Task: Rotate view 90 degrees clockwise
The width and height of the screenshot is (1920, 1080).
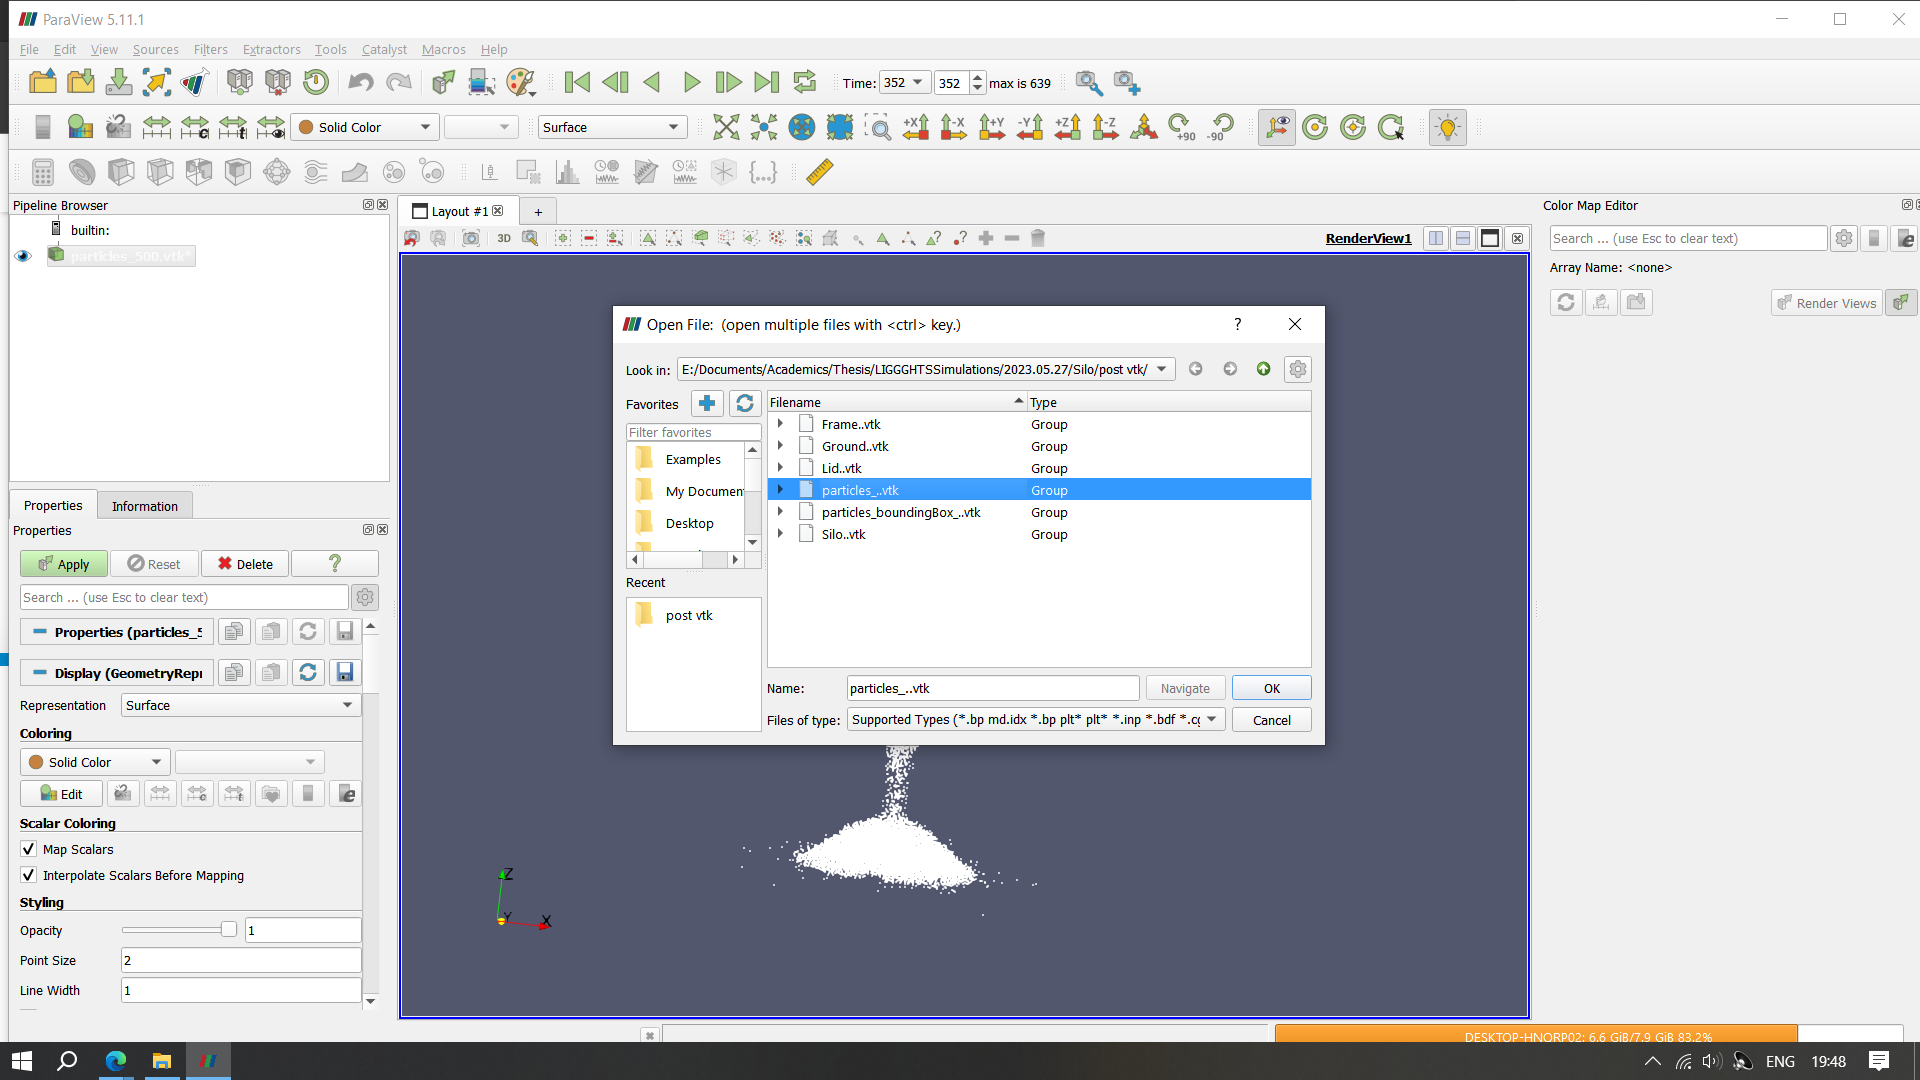Action: [x=1182, y=127]
